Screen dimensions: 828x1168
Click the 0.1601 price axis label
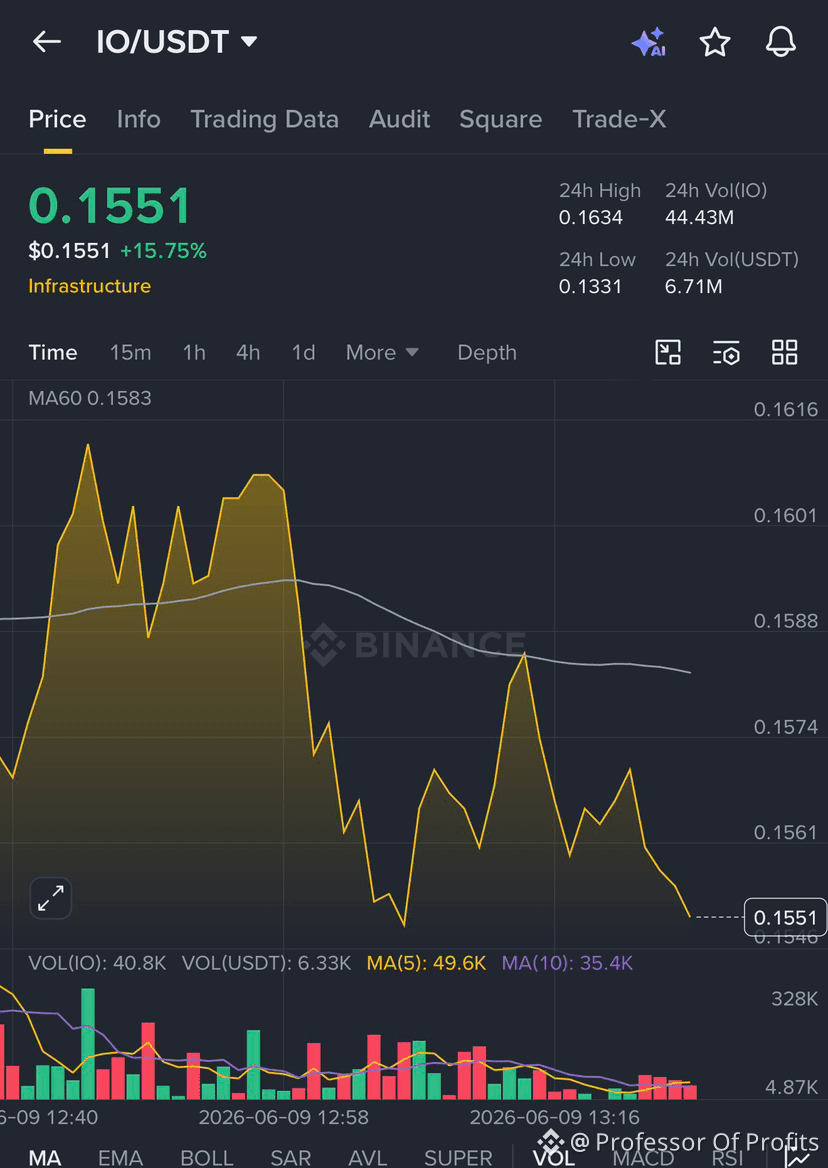point(786,515)
